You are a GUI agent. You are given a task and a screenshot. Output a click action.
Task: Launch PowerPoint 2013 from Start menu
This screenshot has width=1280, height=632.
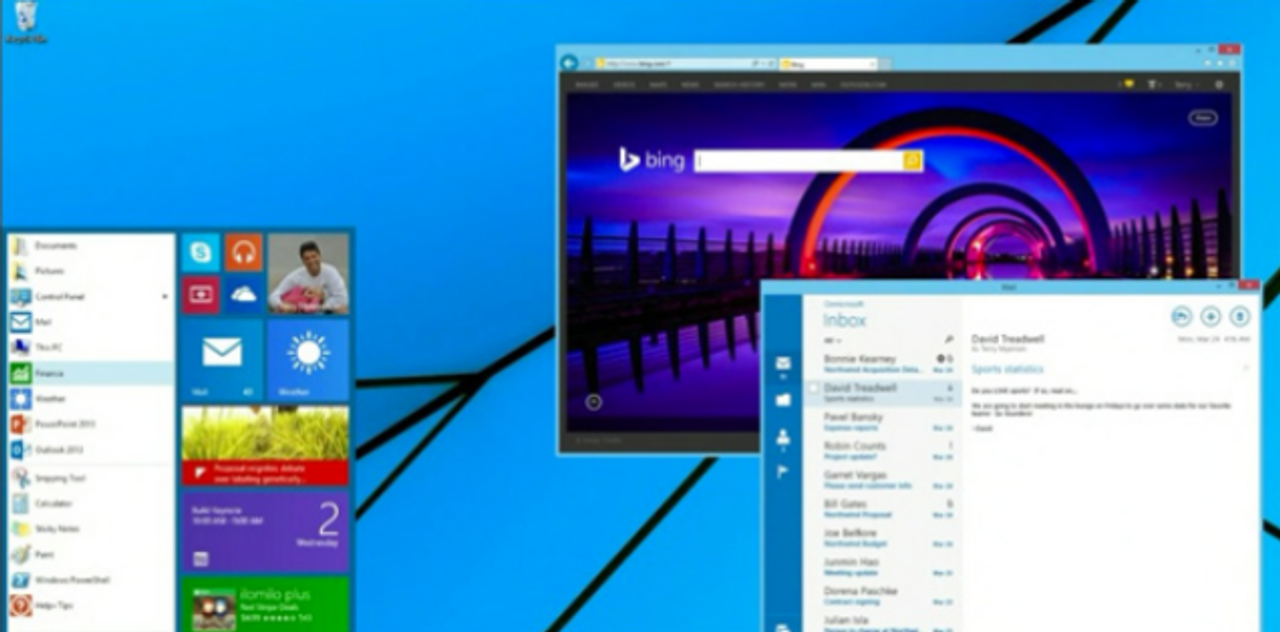pos(91,425)
